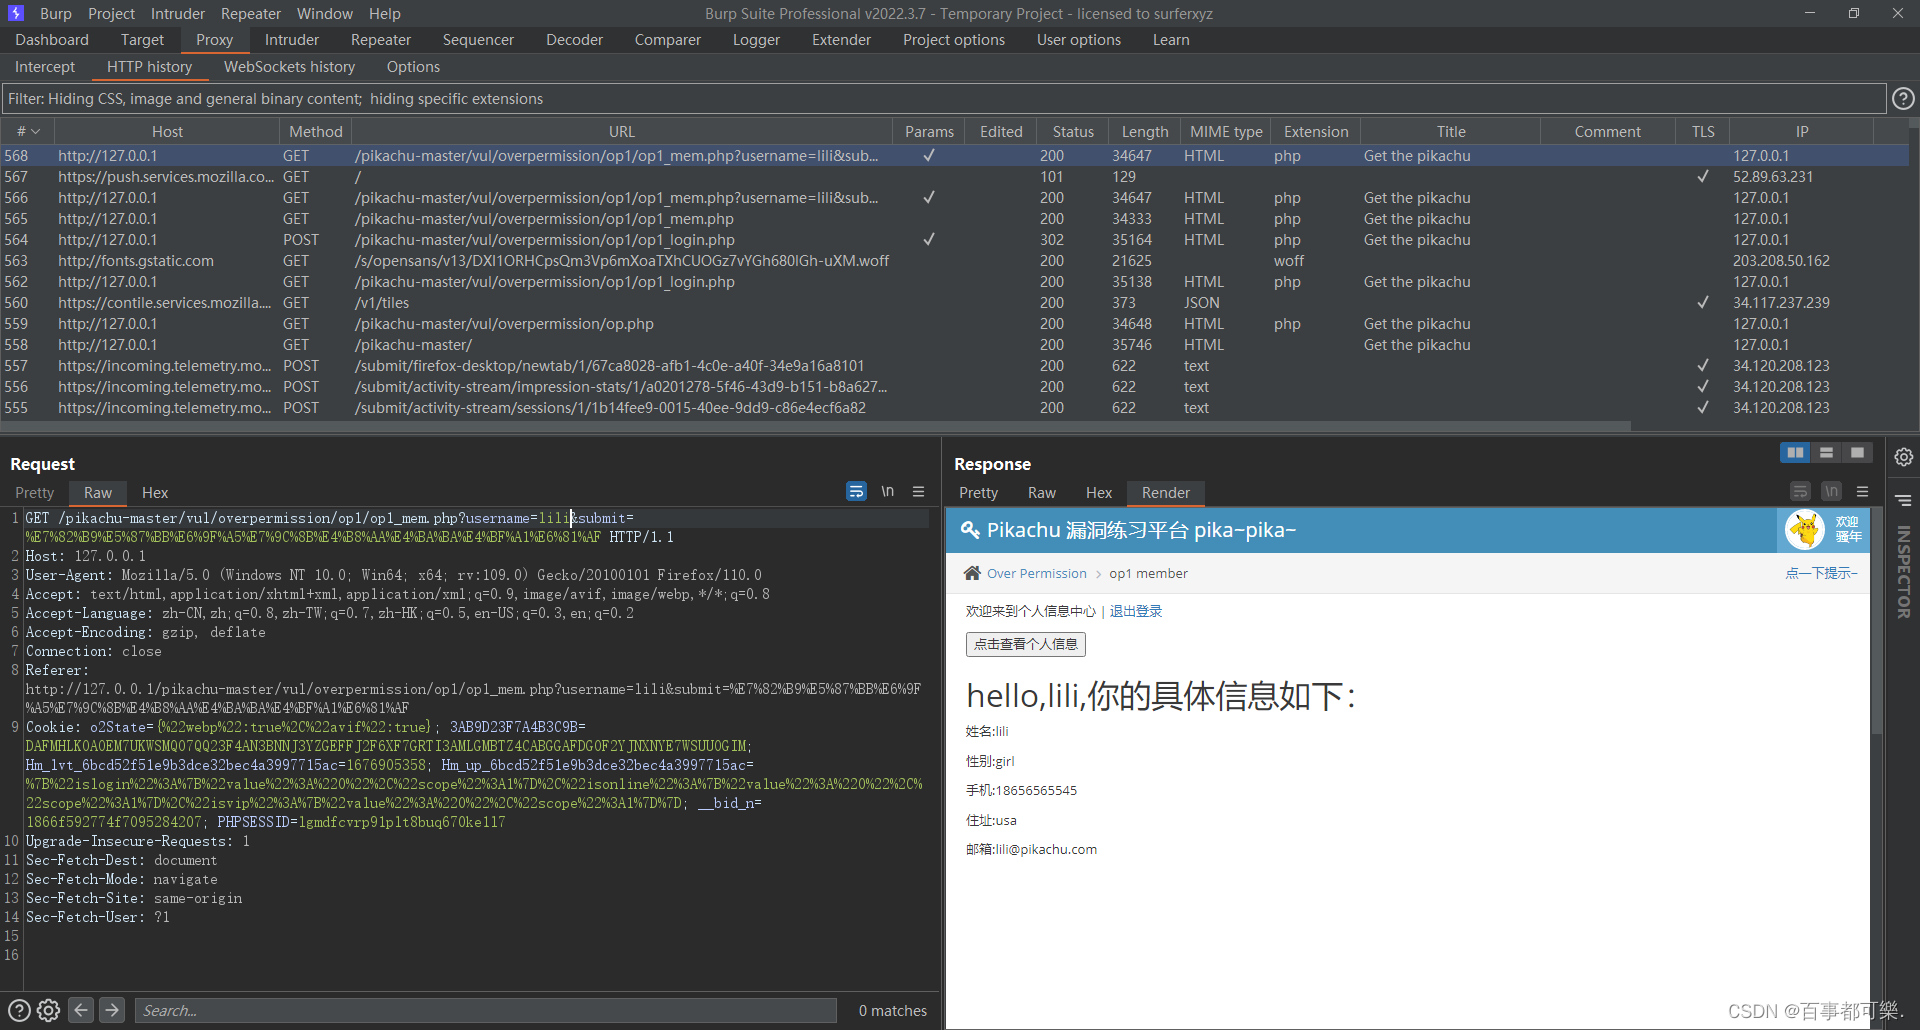Switch to the Target tab

(142, 40)
